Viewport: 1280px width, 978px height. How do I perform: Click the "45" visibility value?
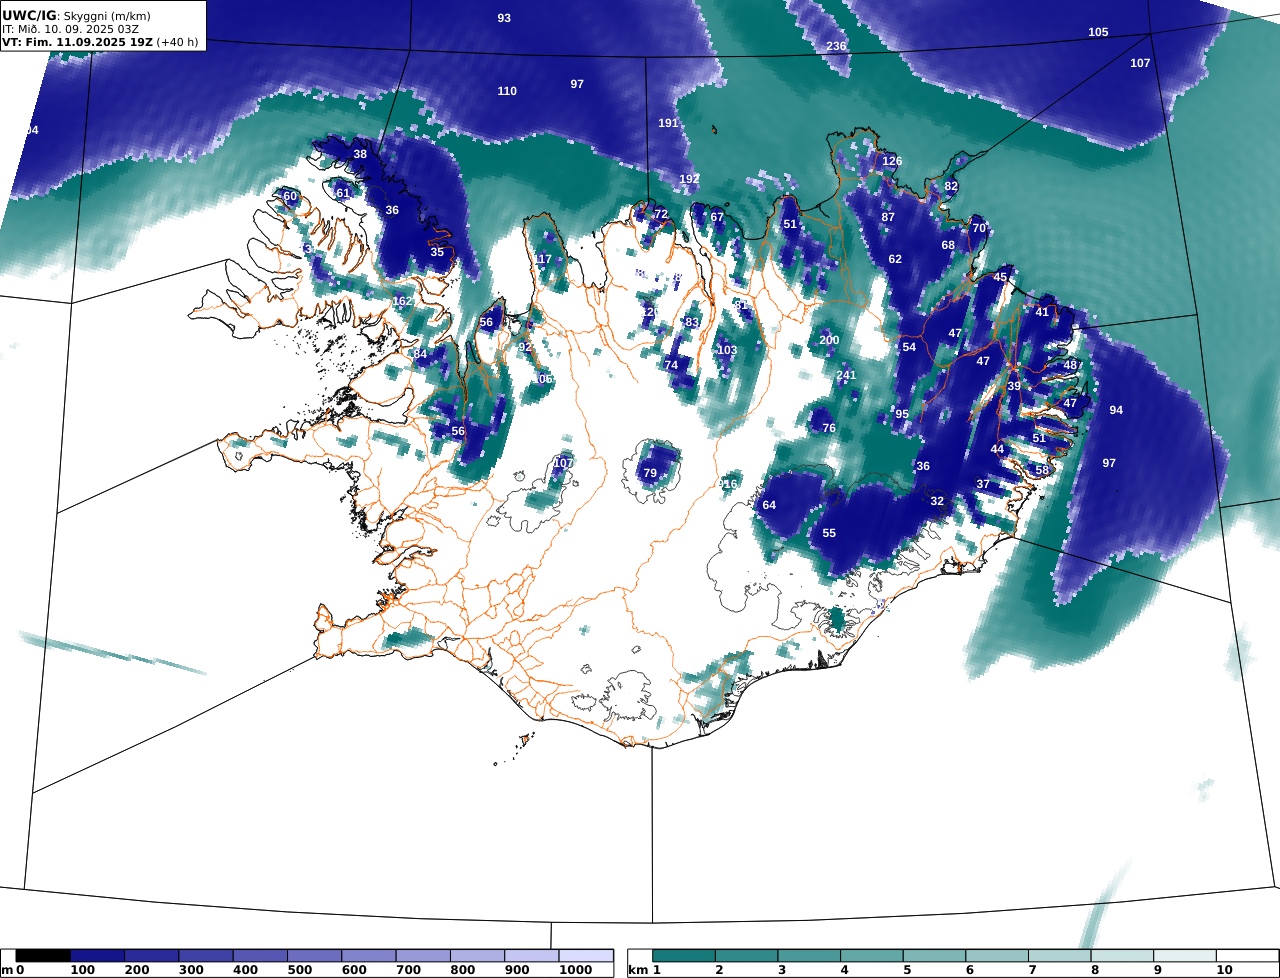1000,277
